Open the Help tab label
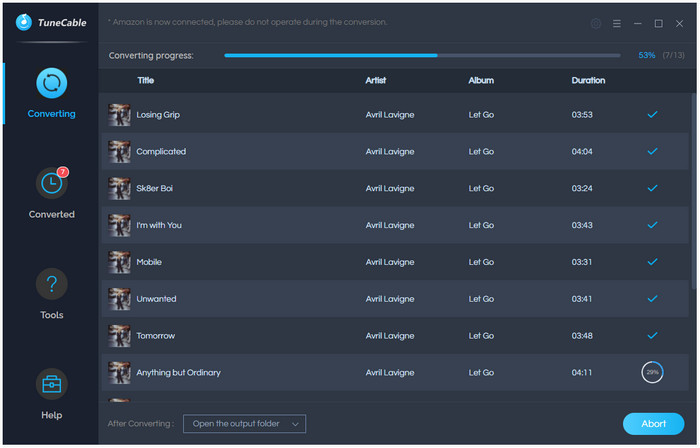 coord(51,415)
